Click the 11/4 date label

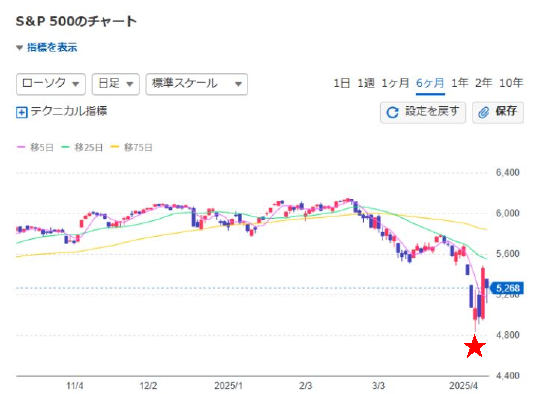pyautogui.click(x=75, y=386)
